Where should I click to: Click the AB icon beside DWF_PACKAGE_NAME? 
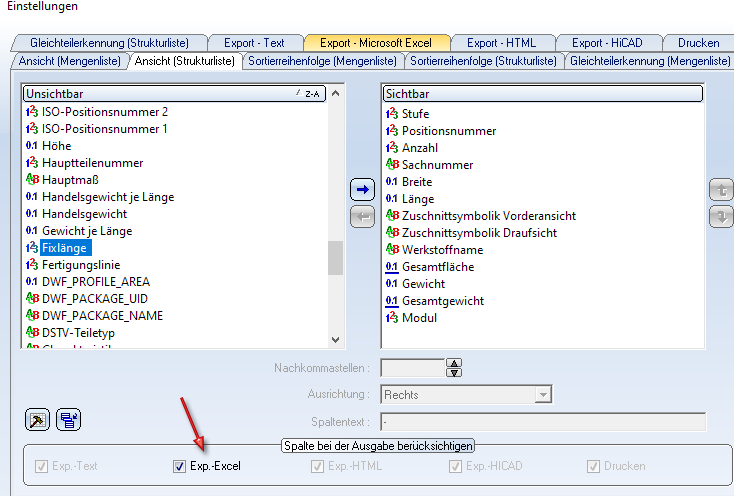pyautogui.click(x=32, y=316)
